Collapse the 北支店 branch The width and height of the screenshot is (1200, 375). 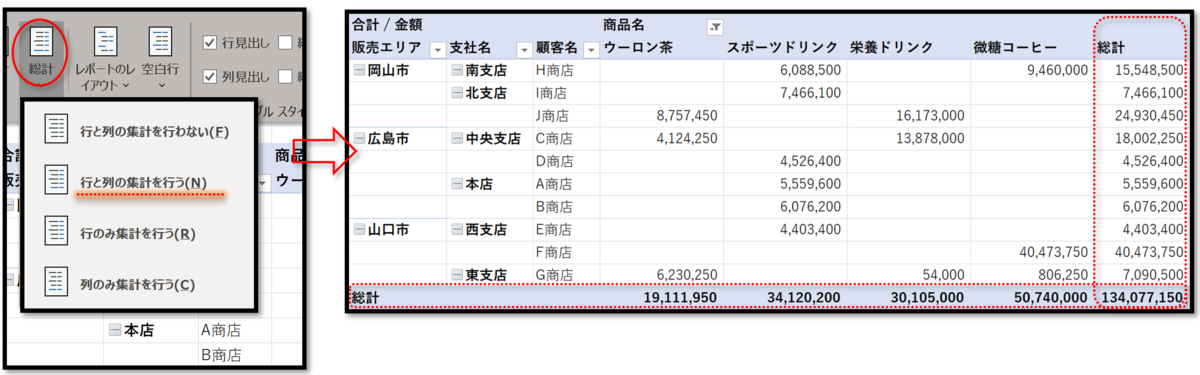[x=456, y=93]
